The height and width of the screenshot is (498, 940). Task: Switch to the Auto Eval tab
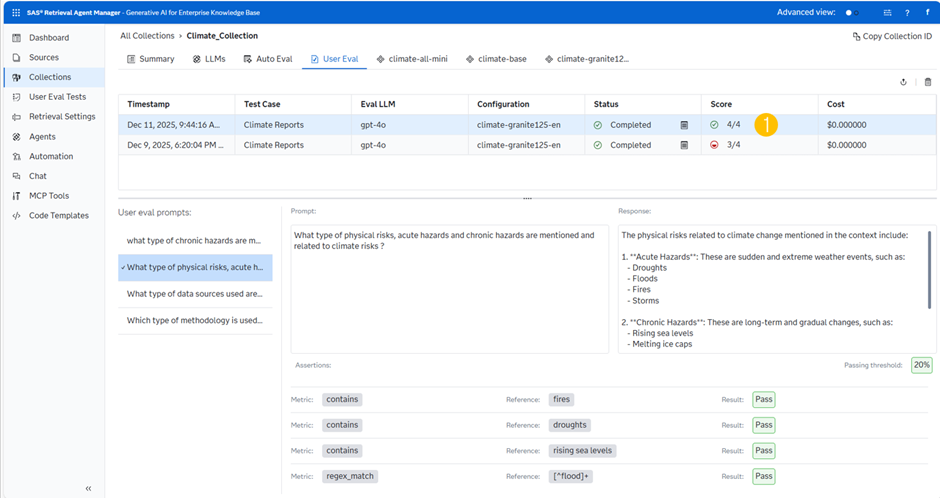267,59
